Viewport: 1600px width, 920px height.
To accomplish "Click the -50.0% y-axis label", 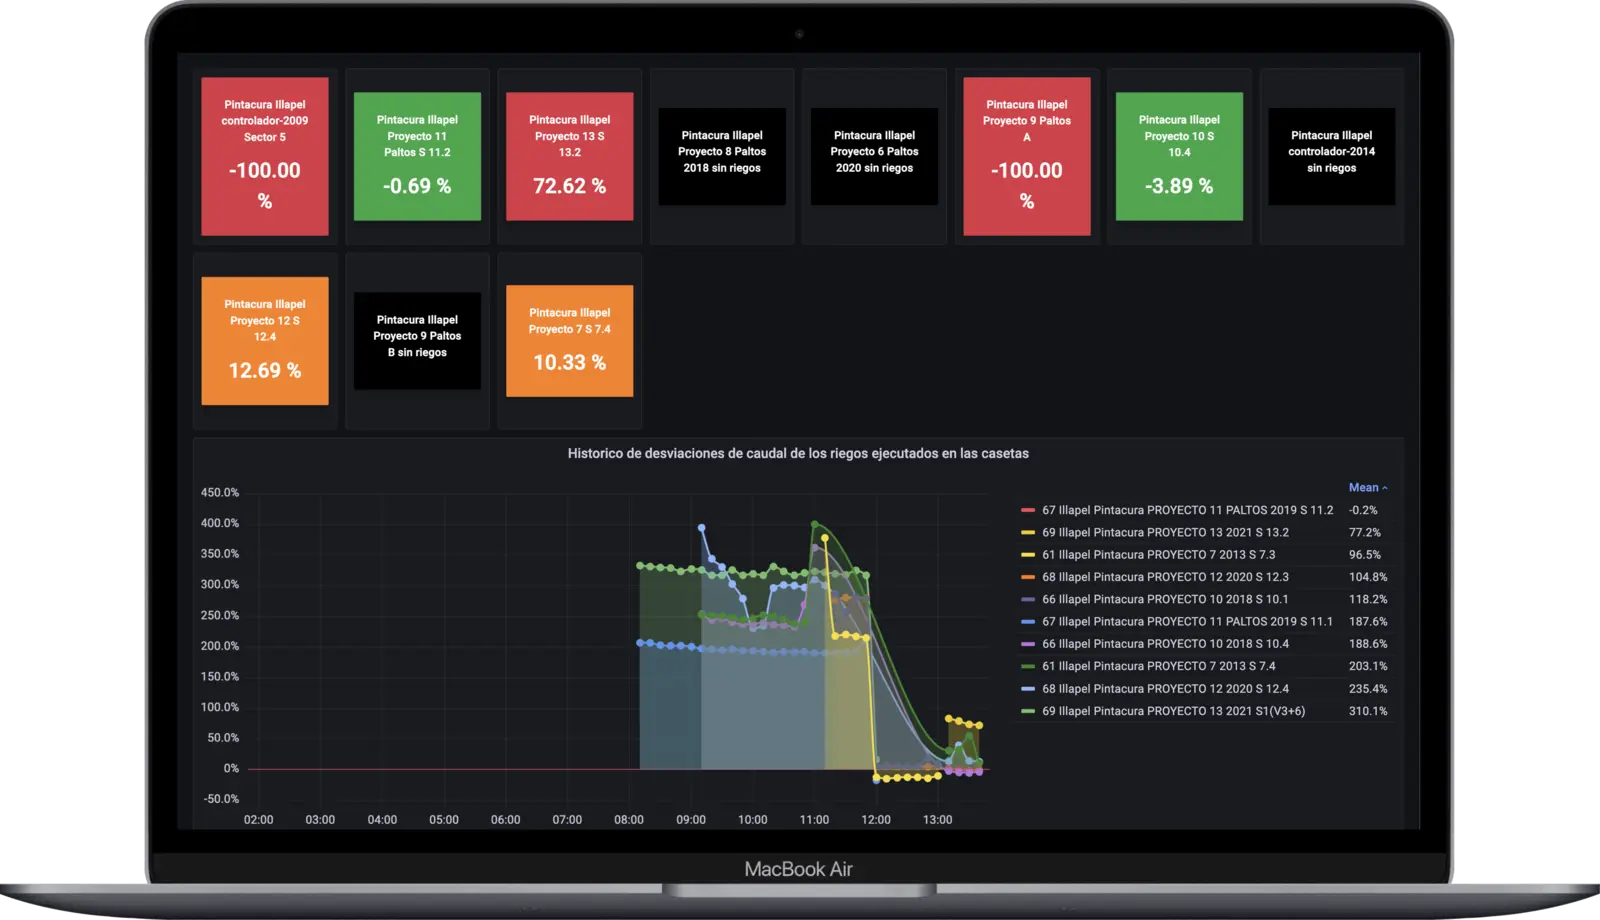I will 221,799.
